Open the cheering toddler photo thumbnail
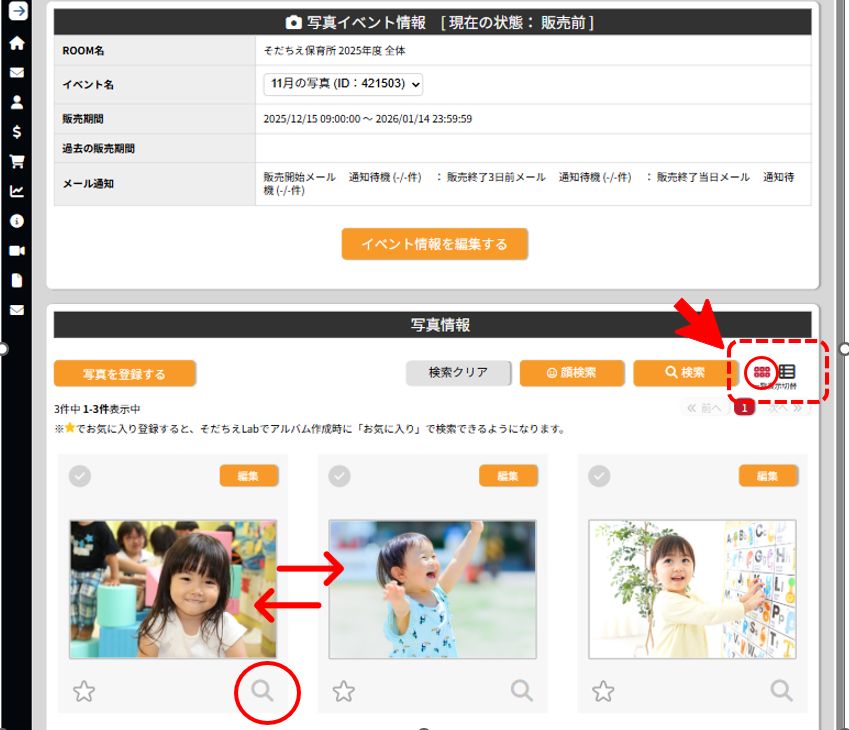 (x=432, y=589)
